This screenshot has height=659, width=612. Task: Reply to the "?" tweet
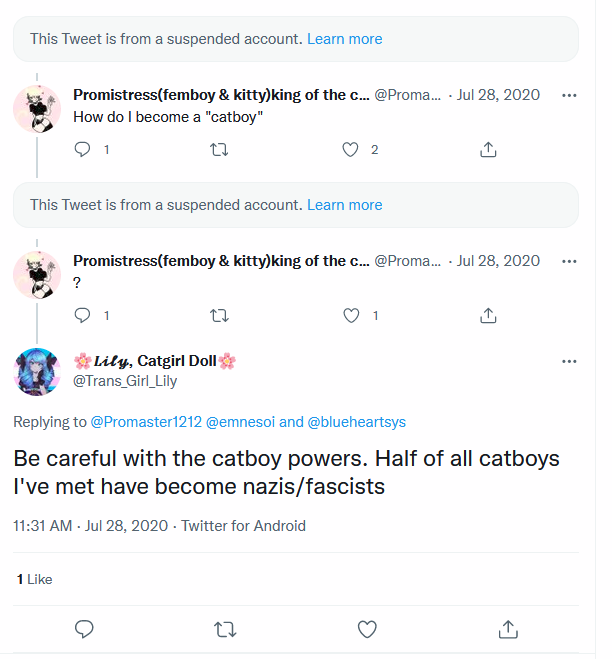coord(82,315)
